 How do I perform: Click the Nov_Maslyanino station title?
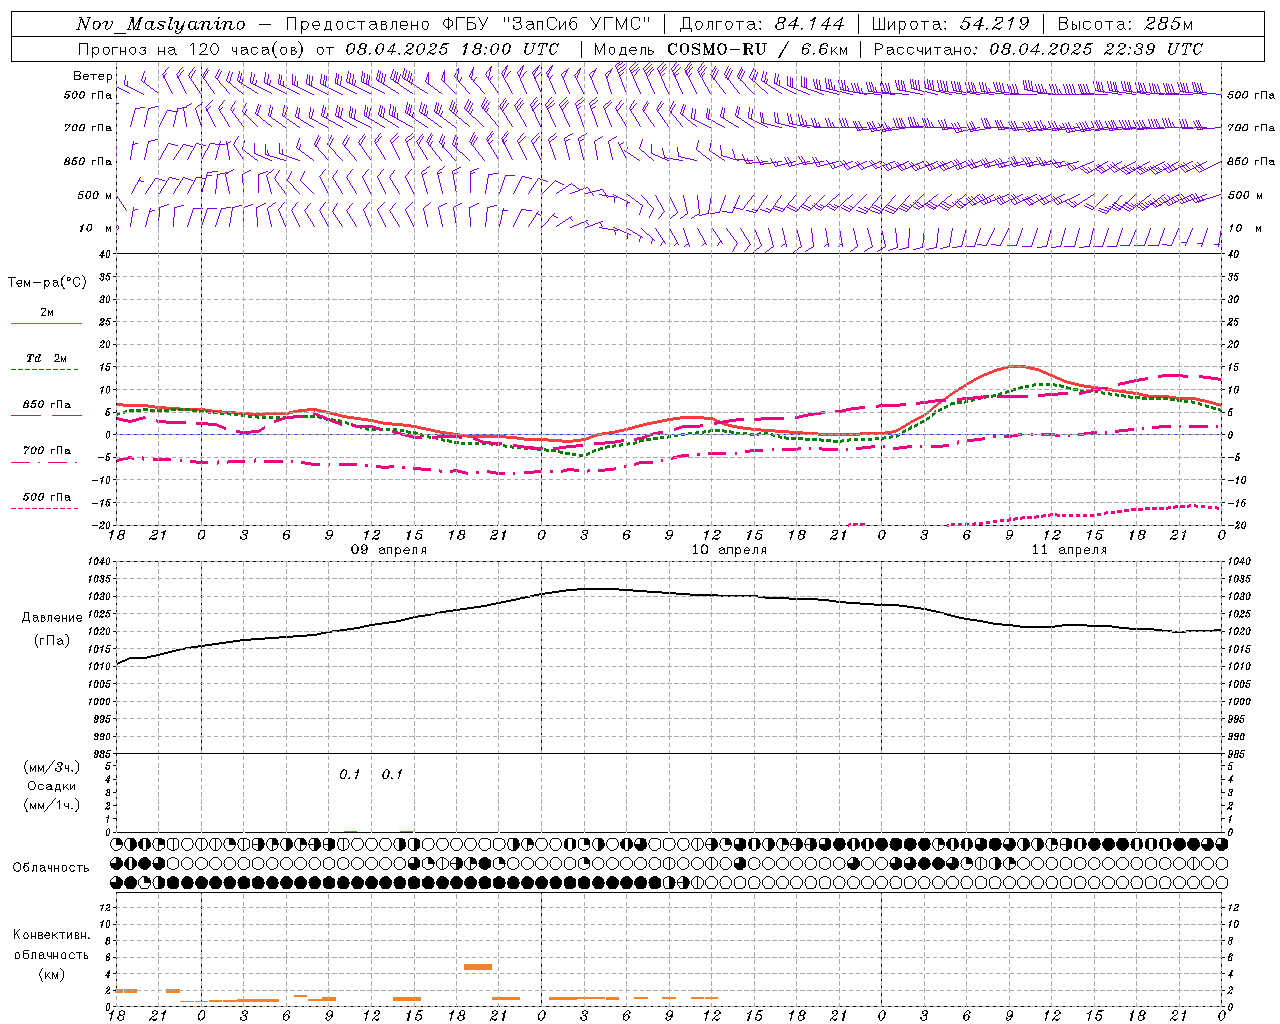click(161, 24)
